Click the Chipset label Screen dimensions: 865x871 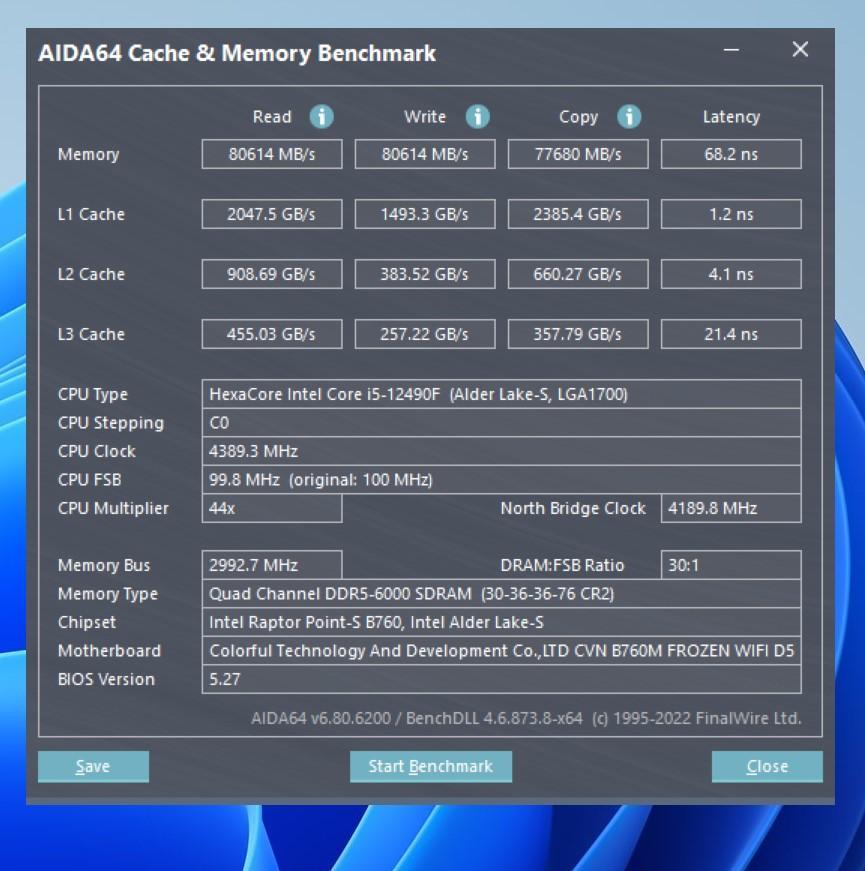click(87, 623)
